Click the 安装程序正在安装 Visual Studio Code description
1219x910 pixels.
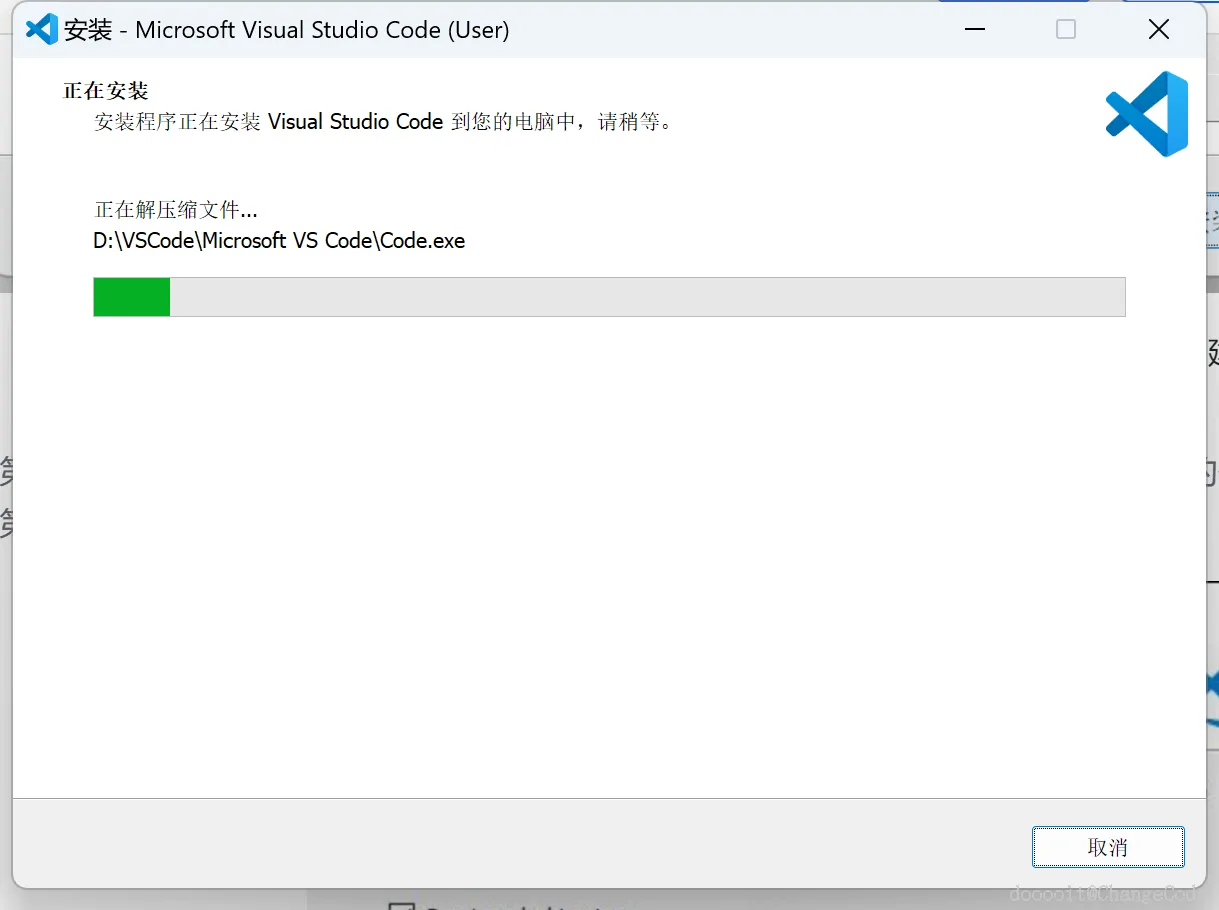383,122
